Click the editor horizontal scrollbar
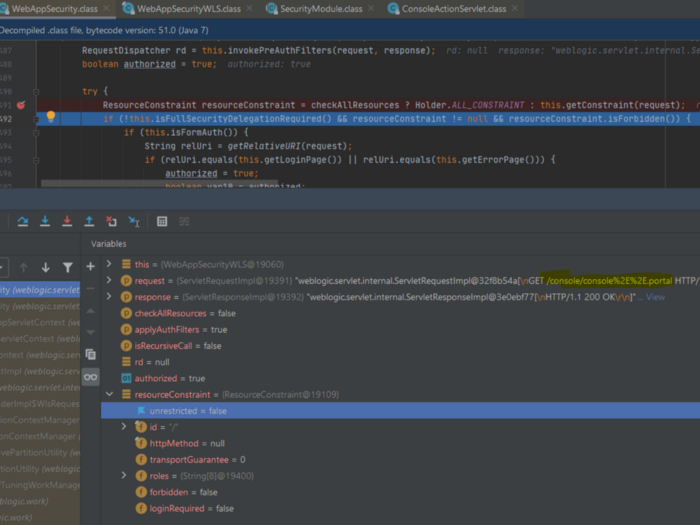Viewport: 700px width, 525px height. [159, 183]
